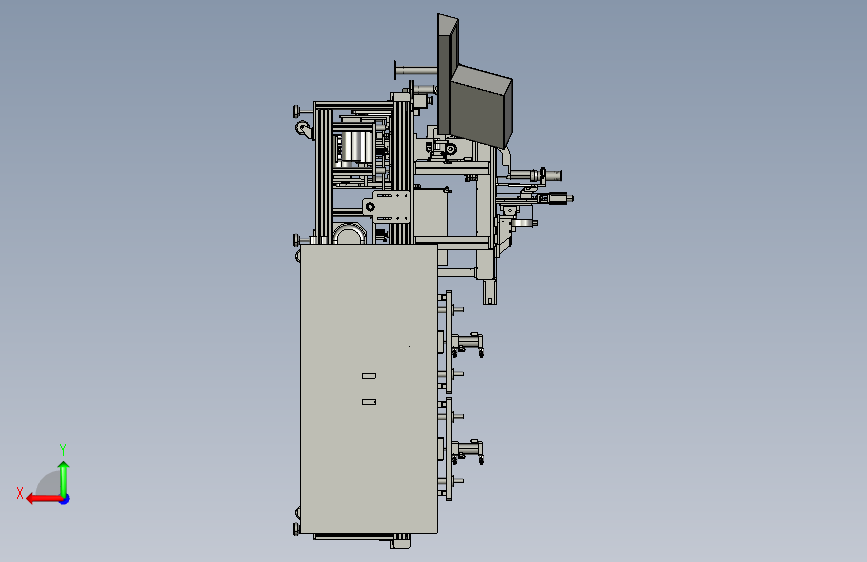Image resolution: width=867 pixels, height=562 pixels.
Task: Select the upper cylinder assembly beside the cabinet
Action: coord(468,344)
